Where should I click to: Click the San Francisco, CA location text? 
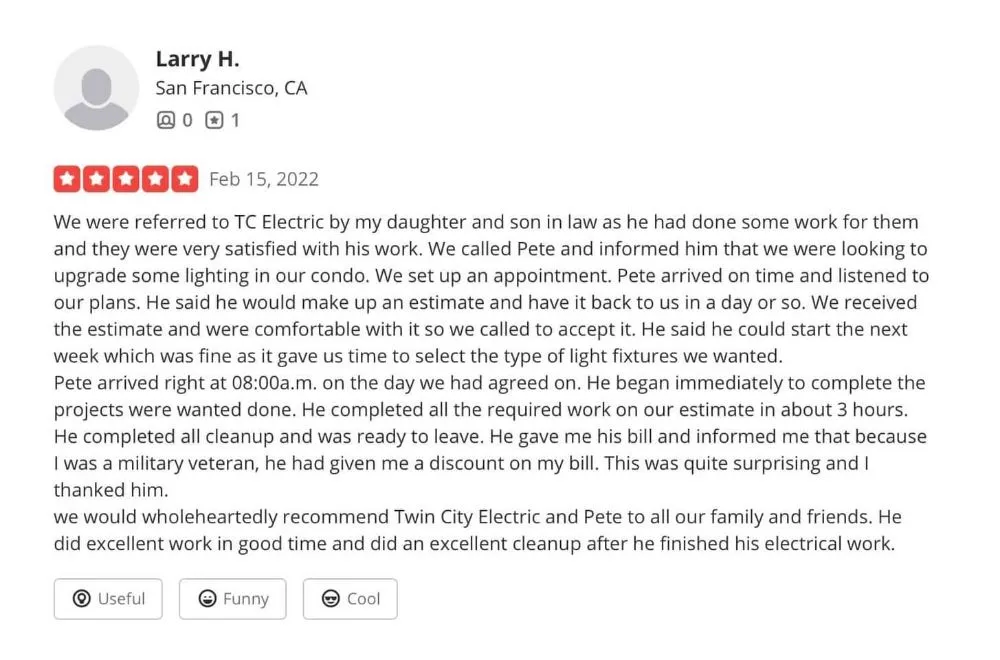click(x=231, y=88)
